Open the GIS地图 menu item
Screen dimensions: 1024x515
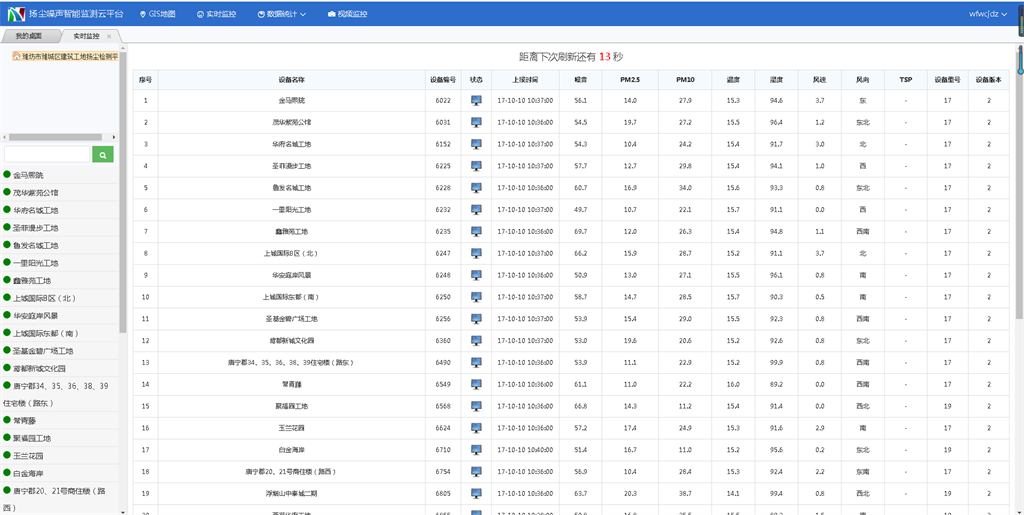(x=156, y=14)
